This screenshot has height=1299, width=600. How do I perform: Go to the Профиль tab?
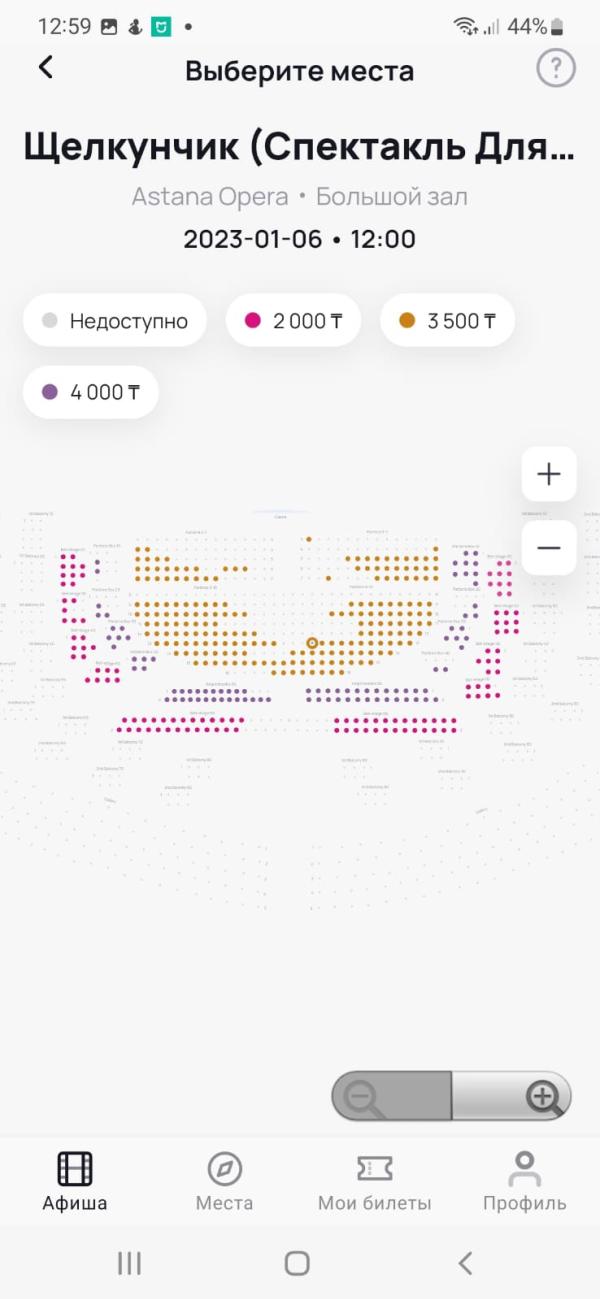[x=524, y=1180]
